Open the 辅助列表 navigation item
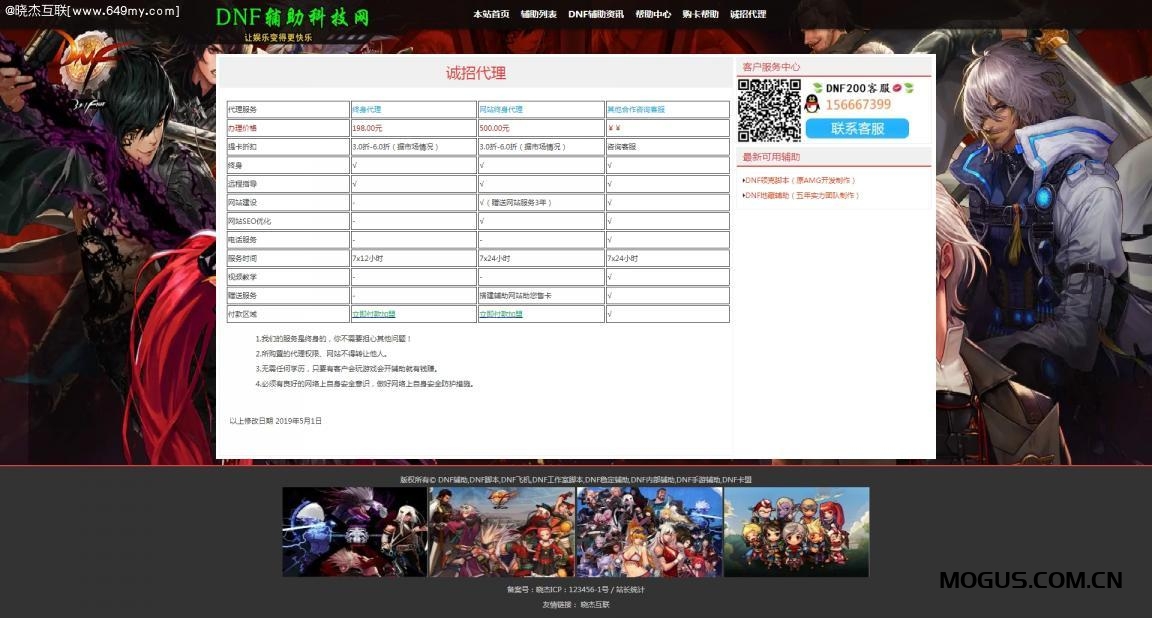This screenshot has height=618, width=1152. click(536, 14)
